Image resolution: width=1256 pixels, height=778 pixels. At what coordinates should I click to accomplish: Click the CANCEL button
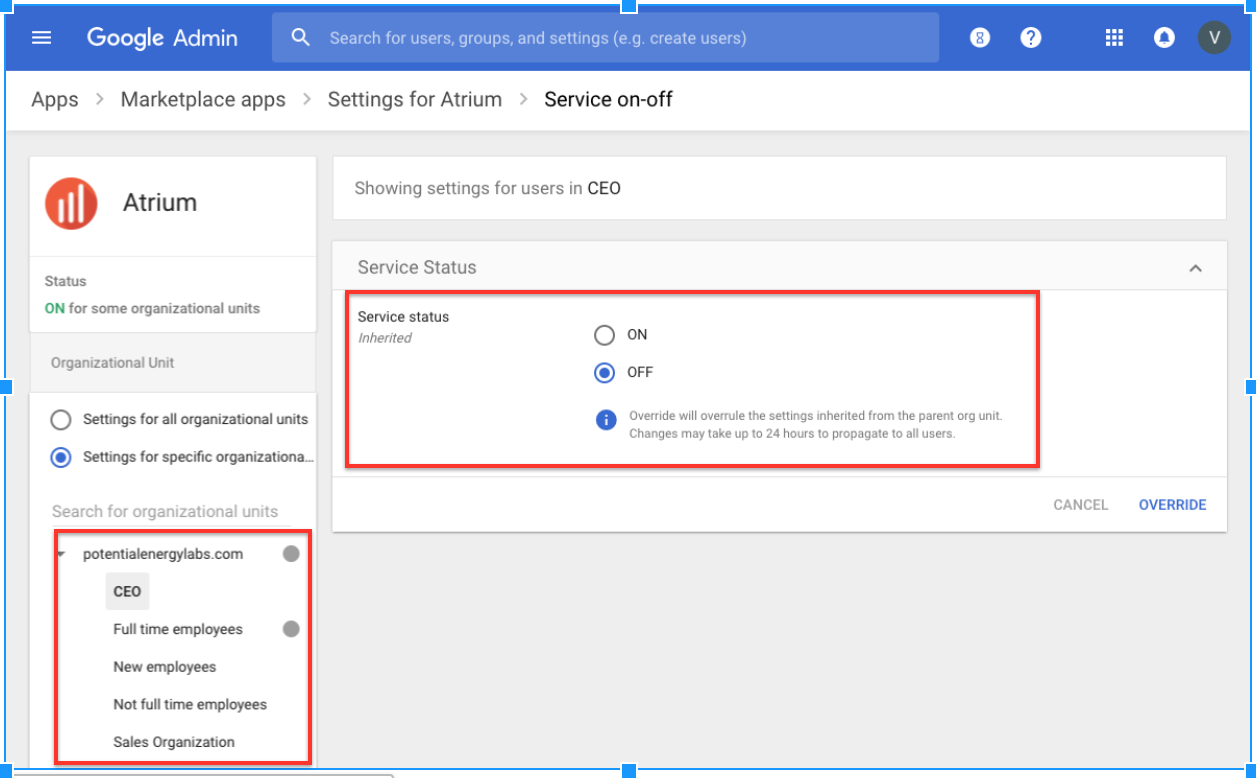1081,505
